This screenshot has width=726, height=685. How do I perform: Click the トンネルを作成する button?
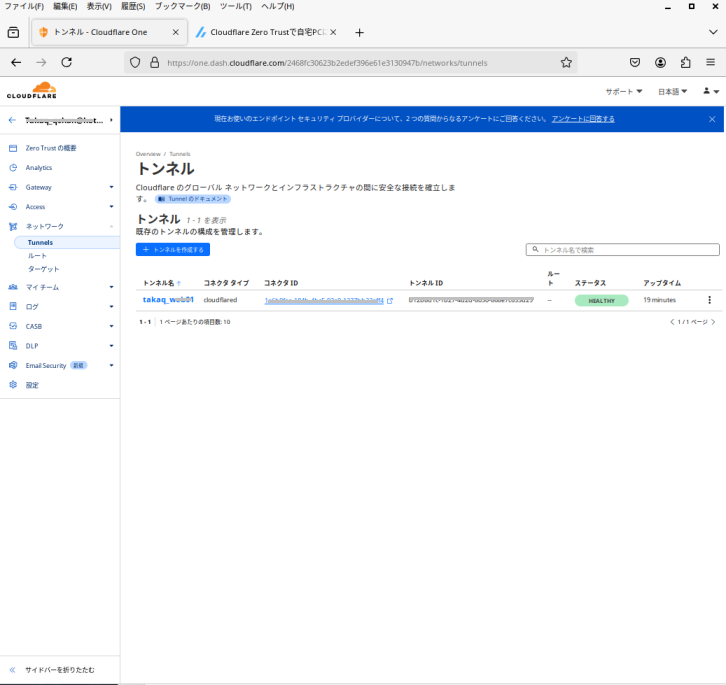coord(173,249)
